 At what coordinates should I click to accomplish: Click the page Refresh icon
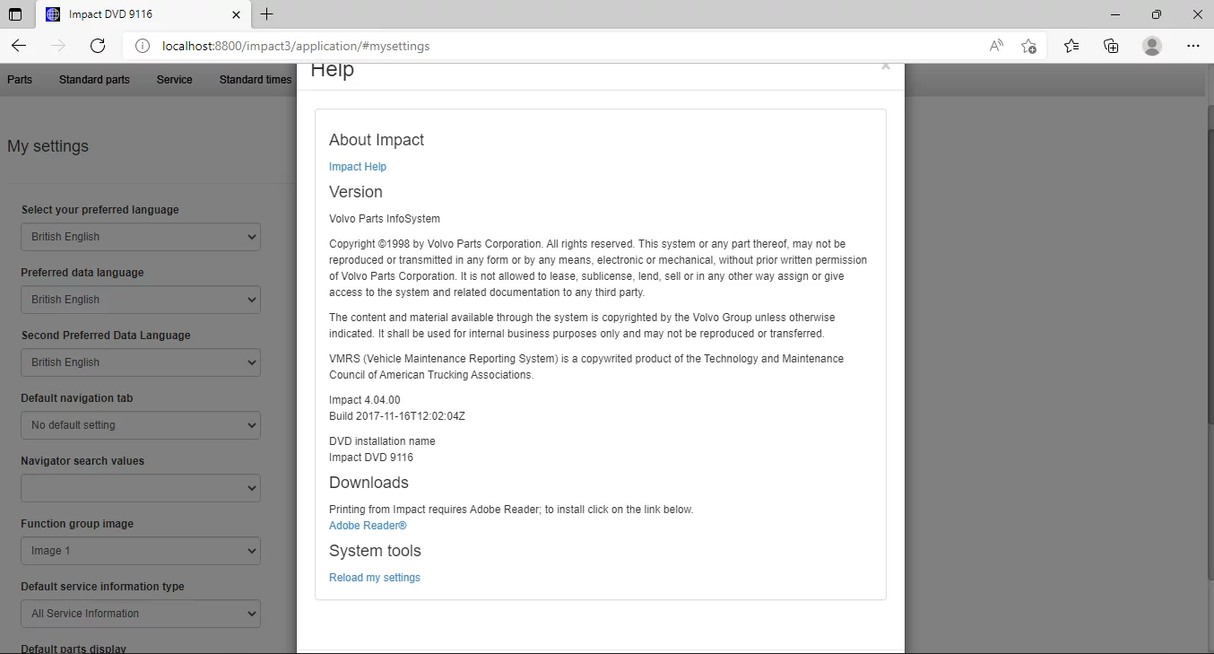(x=97, y=46)
